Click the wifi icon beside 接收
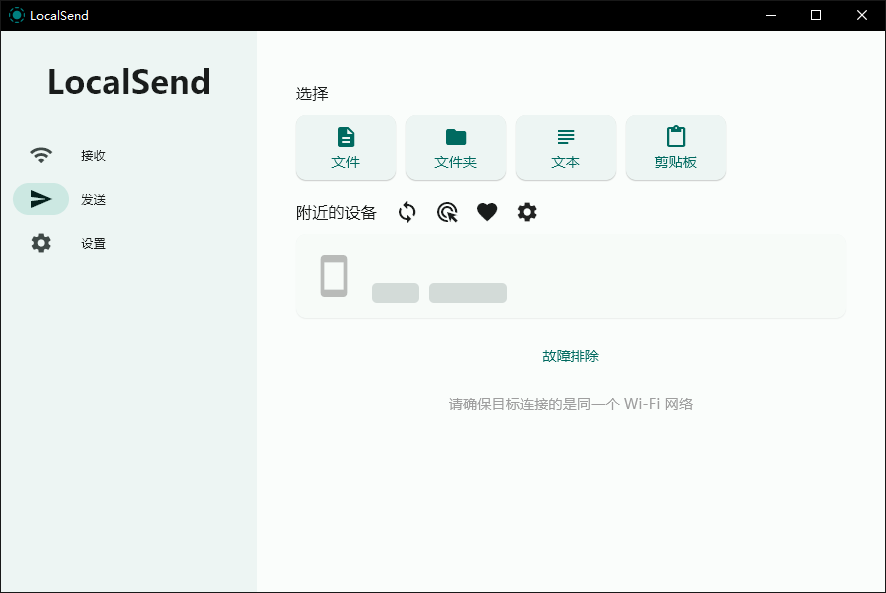The width and height of the screenshot is (886, 593). (41, 155)
